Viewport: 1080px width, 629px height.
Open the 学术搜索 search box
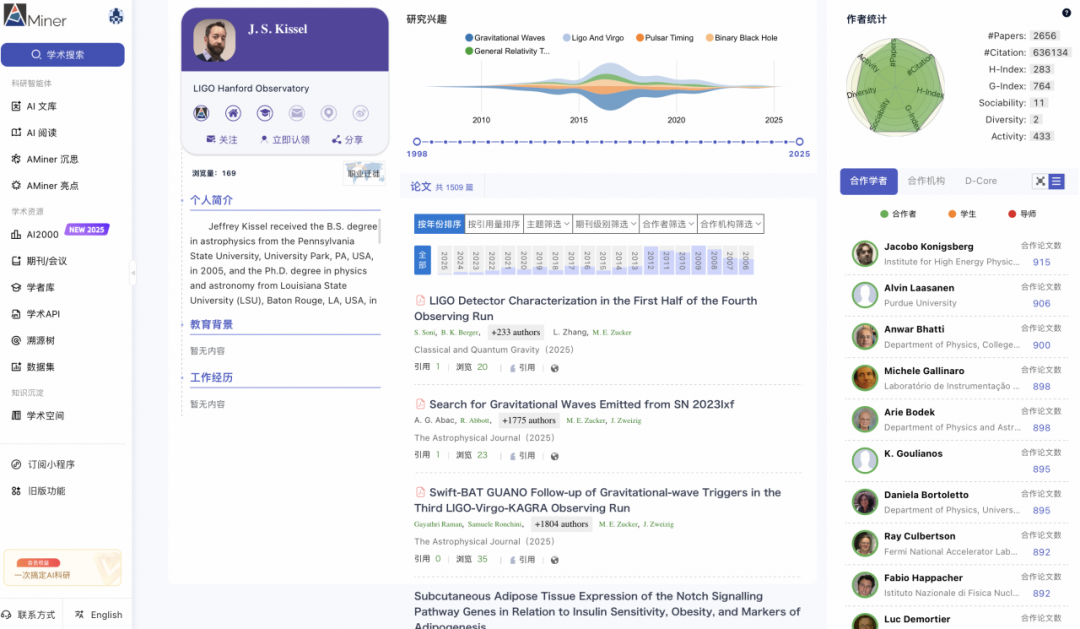click(63, 54)
